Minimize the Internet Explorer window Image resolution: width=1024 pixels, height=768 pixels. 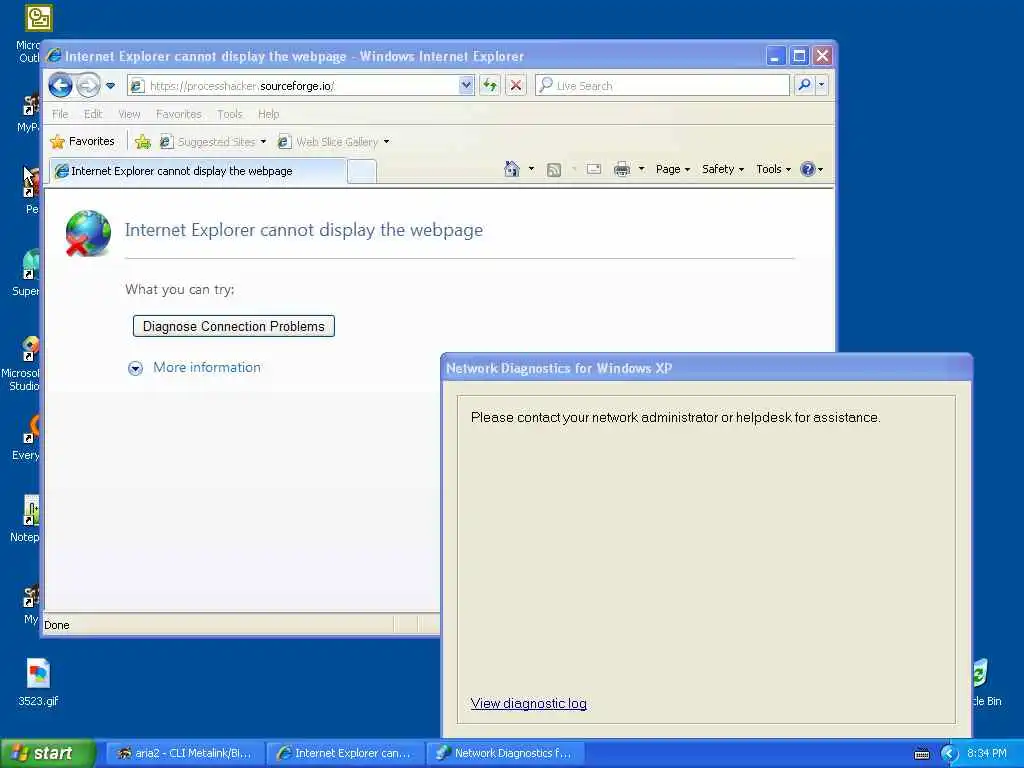pyautogui.click(x=775, y=56)
